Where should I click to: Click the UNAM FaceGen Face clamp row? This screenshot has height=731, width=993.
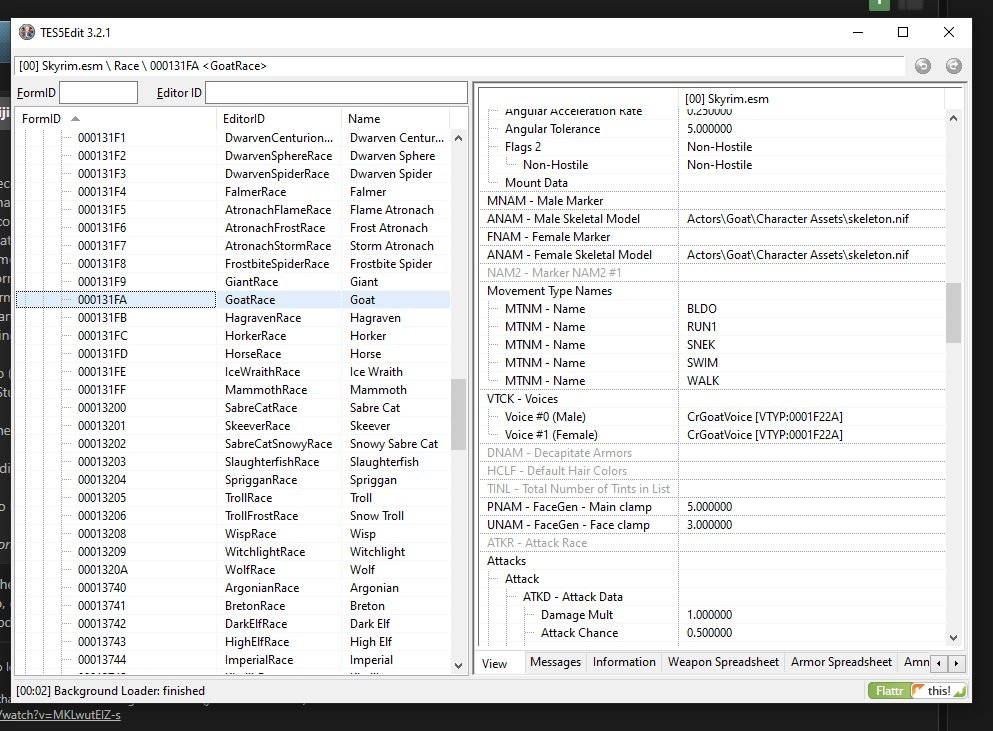tap(712, 524)
